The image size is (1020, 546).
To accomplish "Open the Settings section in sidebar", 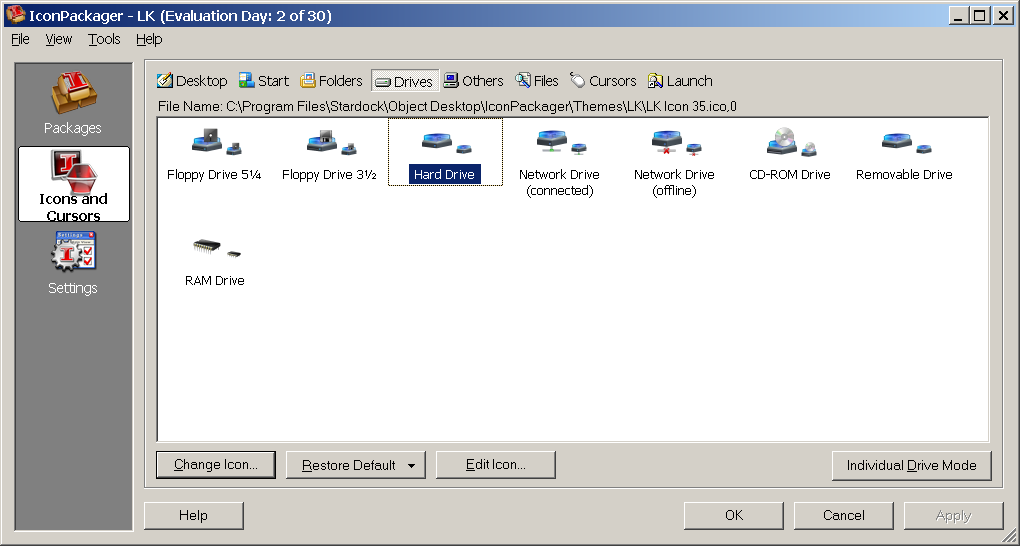I will coord(73,264).
